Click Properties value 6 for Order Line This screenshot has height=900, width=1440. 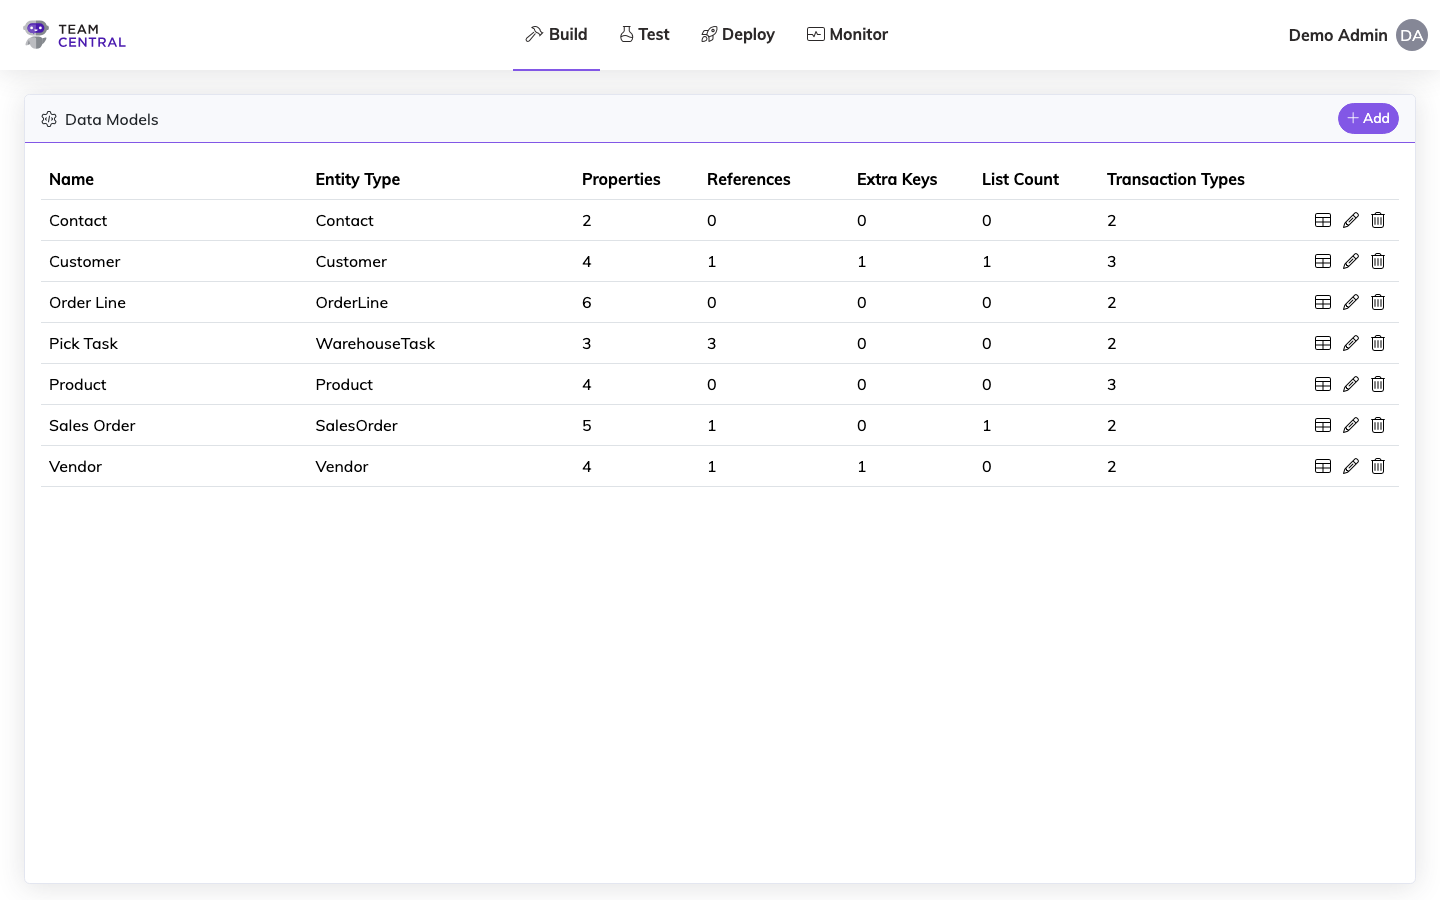[x=587, y=302]
